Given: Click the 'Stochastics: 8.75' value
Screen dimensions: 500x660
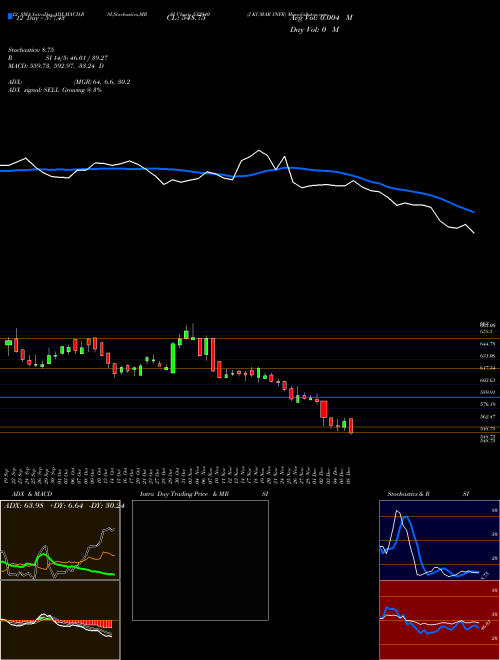Looking at the screenshot, I should click(31, 50).
